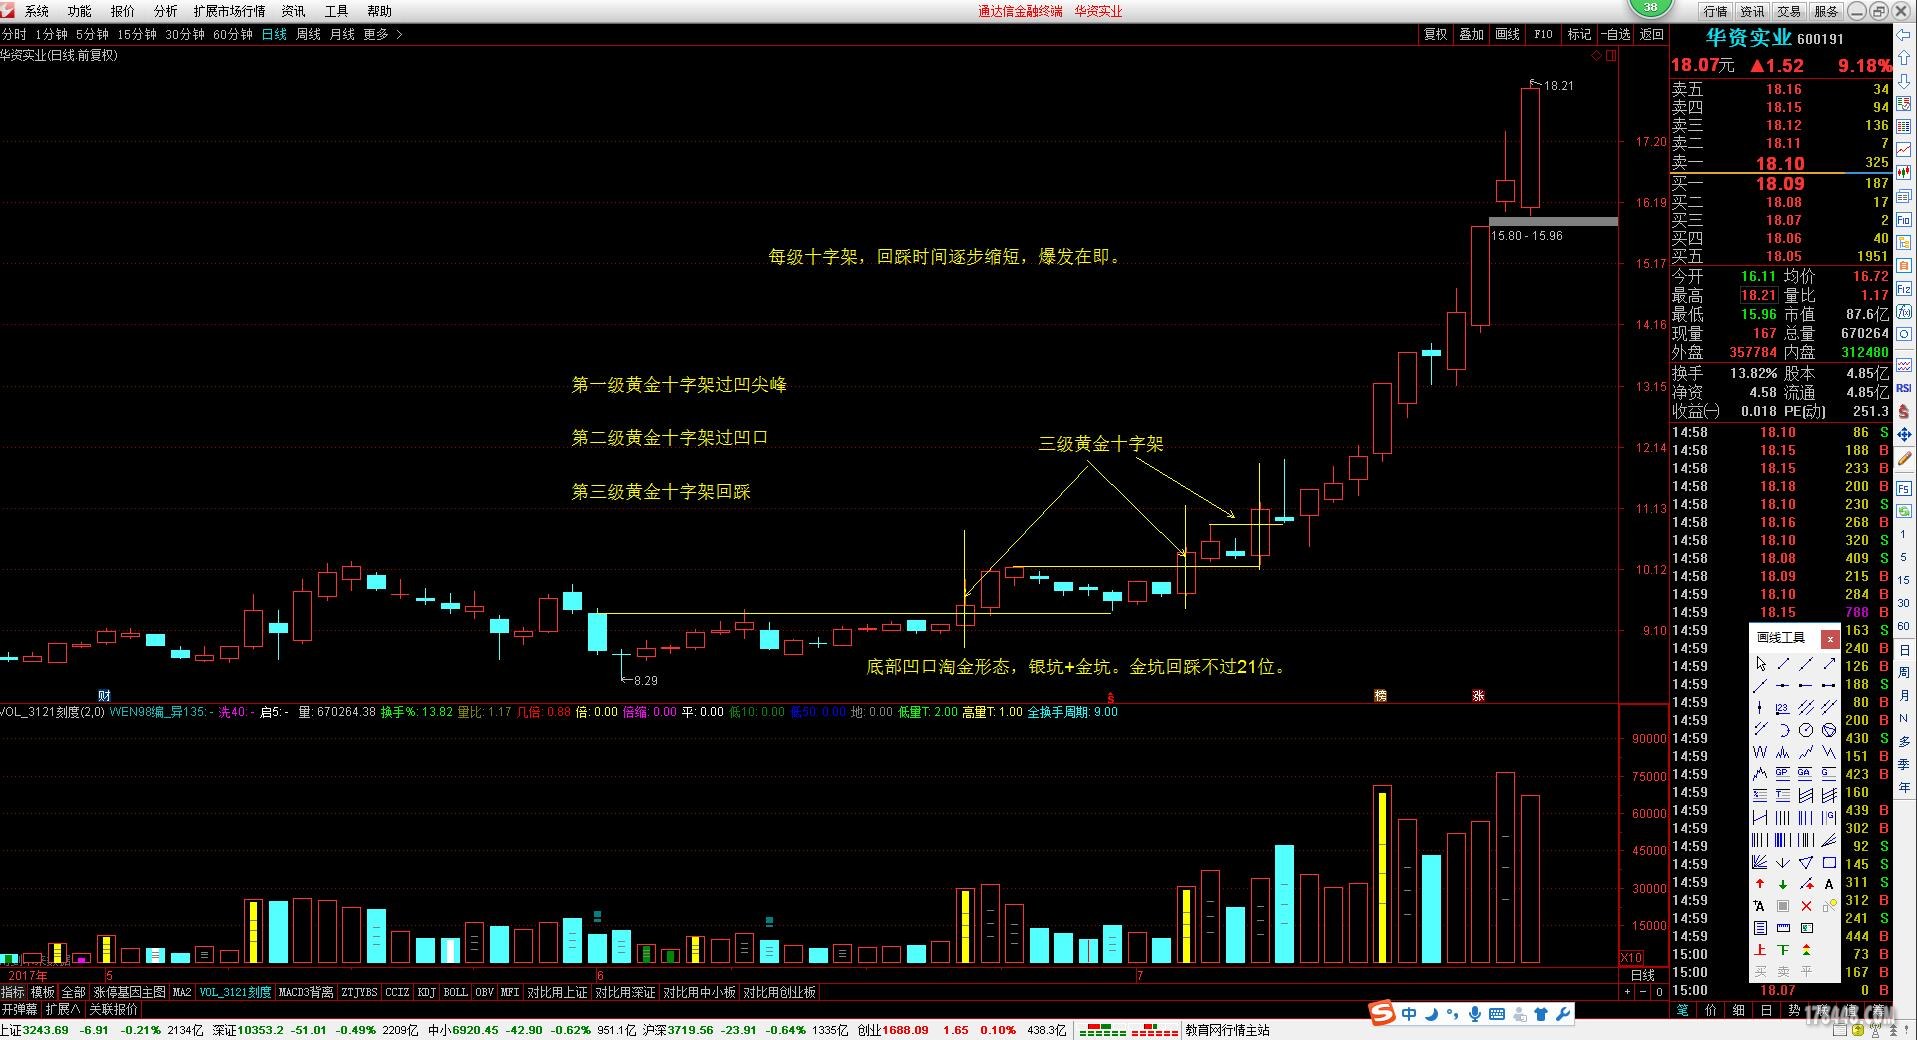1917x1040 pixels.
Task: Open the 系统 menu
Action: (36, 11)
